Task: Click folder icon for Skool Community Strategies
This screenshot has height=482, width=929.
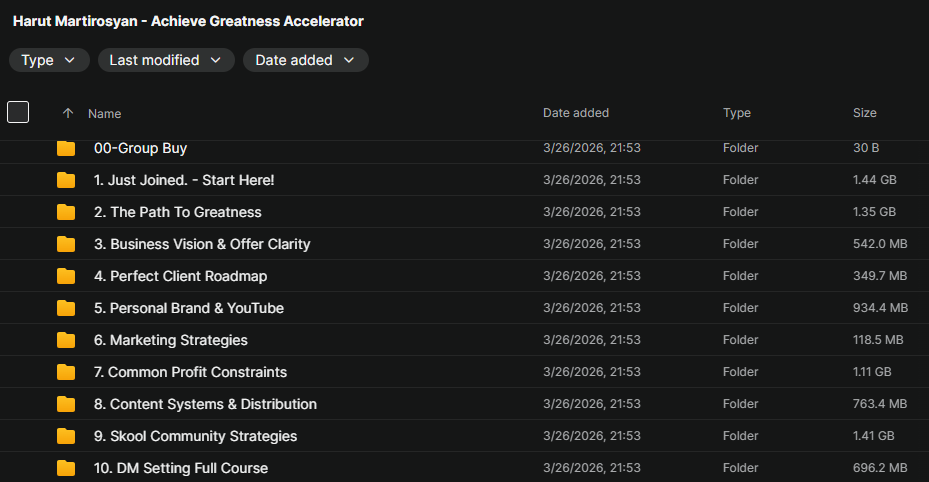Action: (x=66, y=436)
